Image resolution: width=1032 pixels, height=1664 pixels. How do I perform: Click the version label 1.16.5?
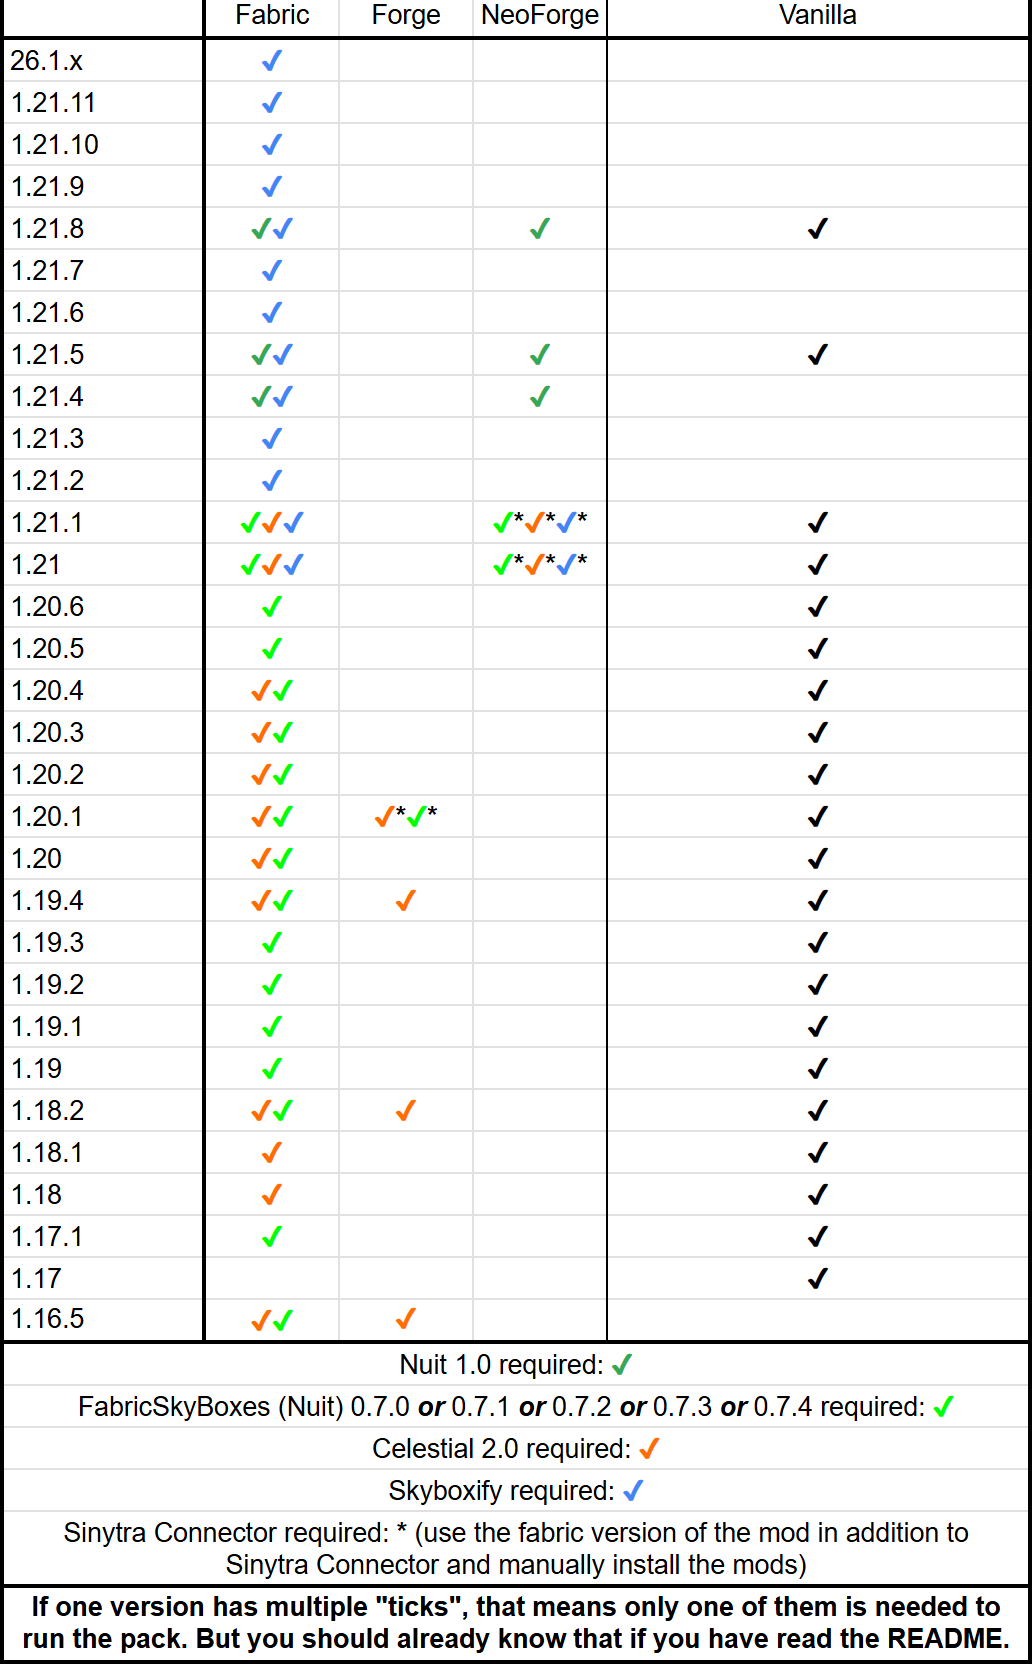click(48, 1319)
